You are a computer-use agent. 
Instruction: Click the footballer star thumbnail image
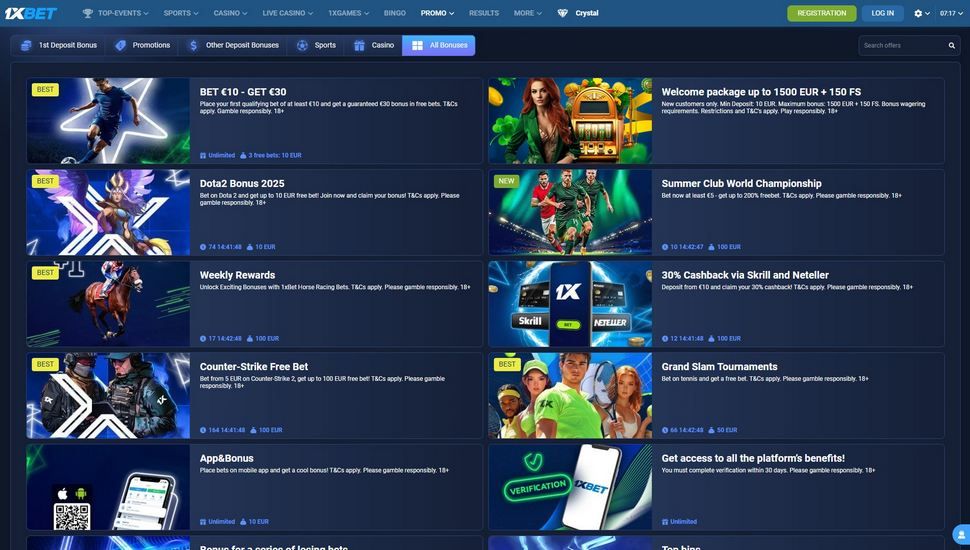pyautogui.click(x=108, y=121)
